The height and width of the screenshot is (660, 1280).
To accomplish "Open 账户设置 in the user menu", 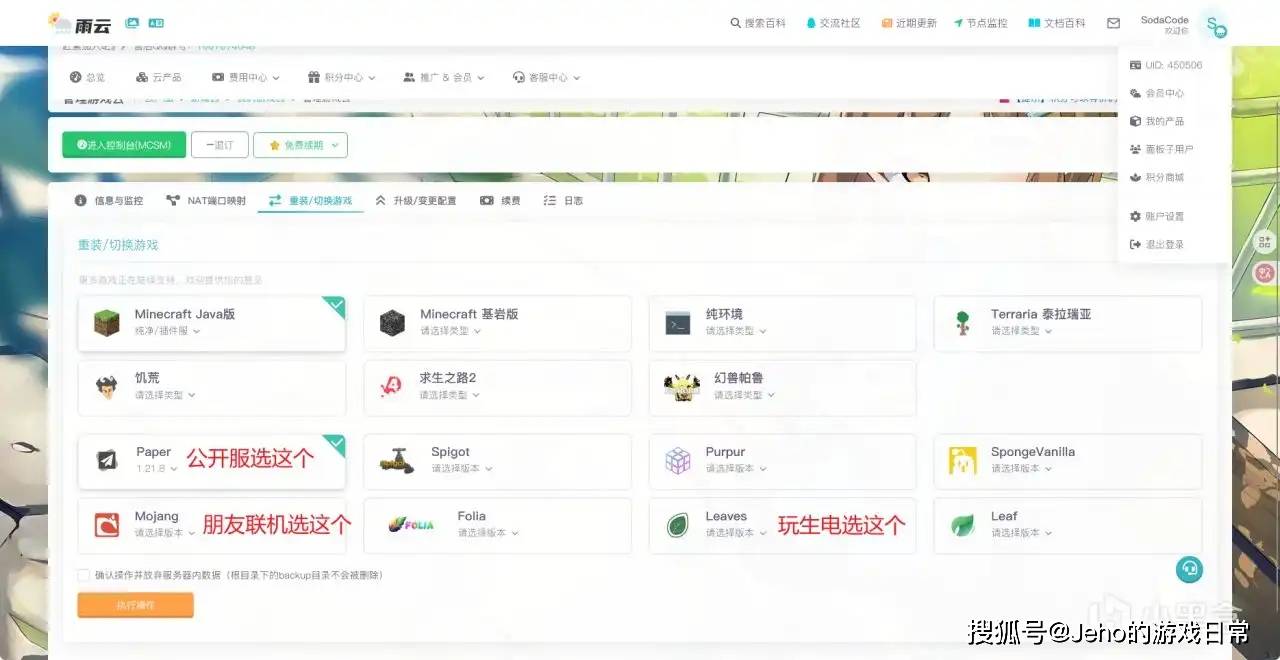I will (x=1157, y=216).
